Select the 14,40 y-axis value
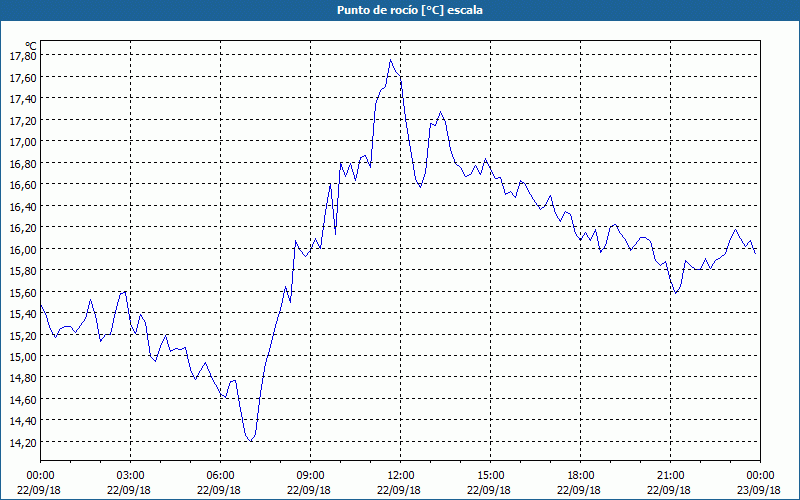Viewport: 800px width, 500px height. [x=22, y=420]
